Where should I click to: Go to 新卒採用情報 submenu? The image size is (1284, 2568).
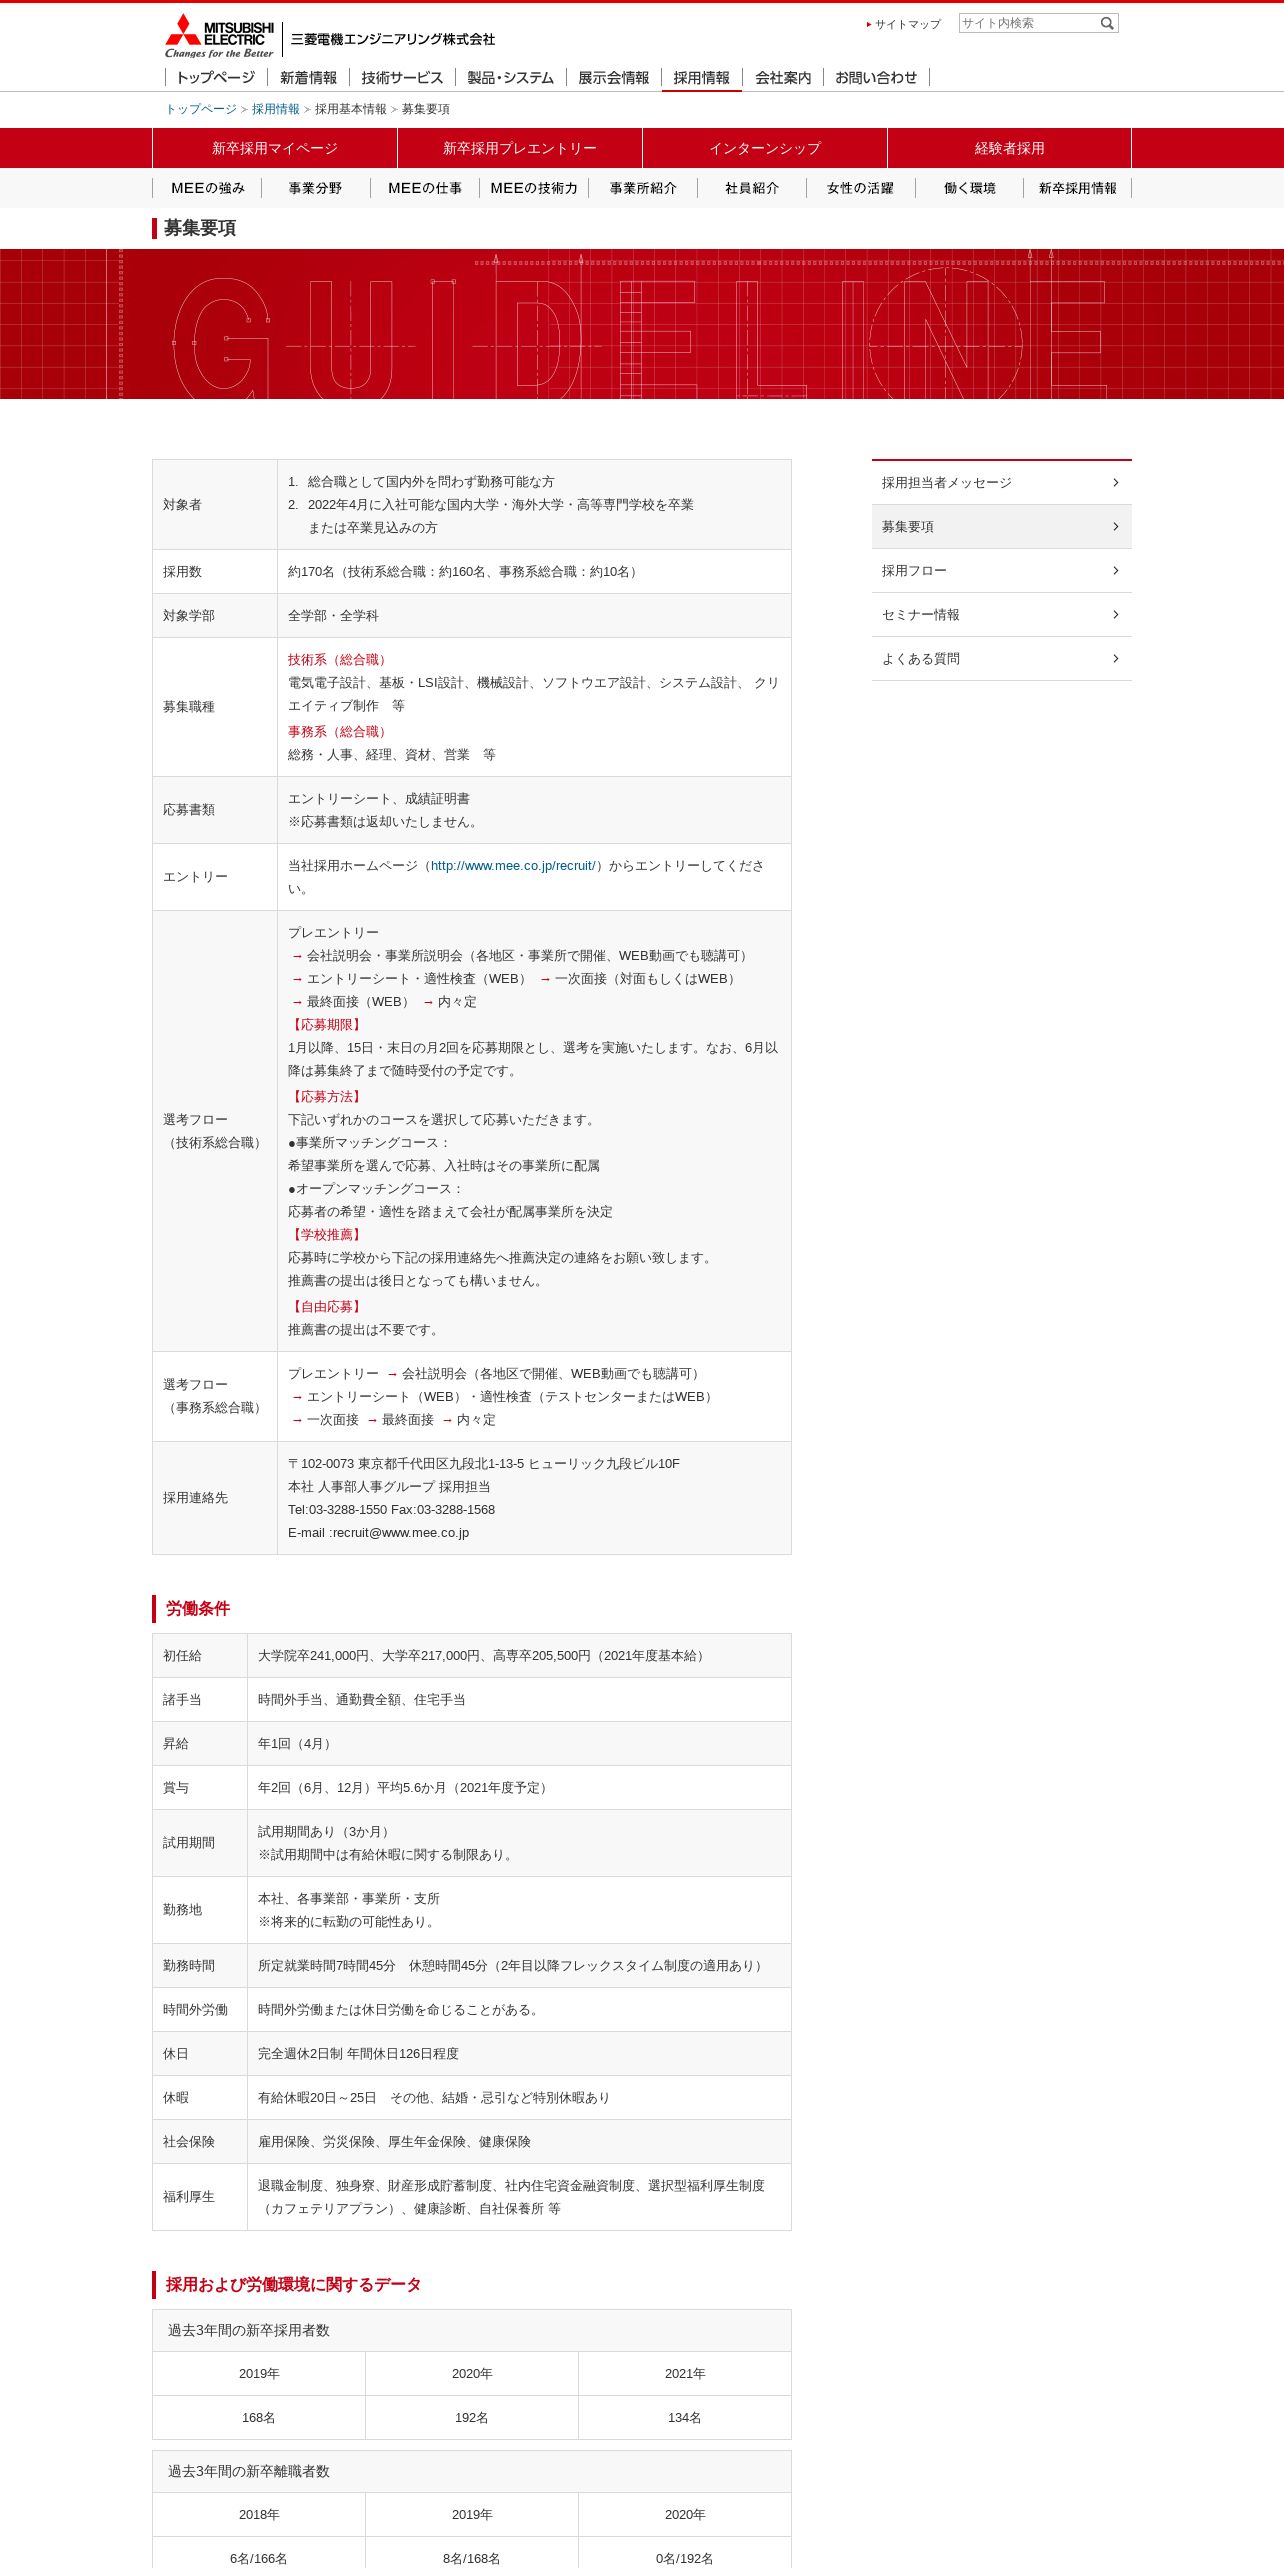click(1078, 188)
